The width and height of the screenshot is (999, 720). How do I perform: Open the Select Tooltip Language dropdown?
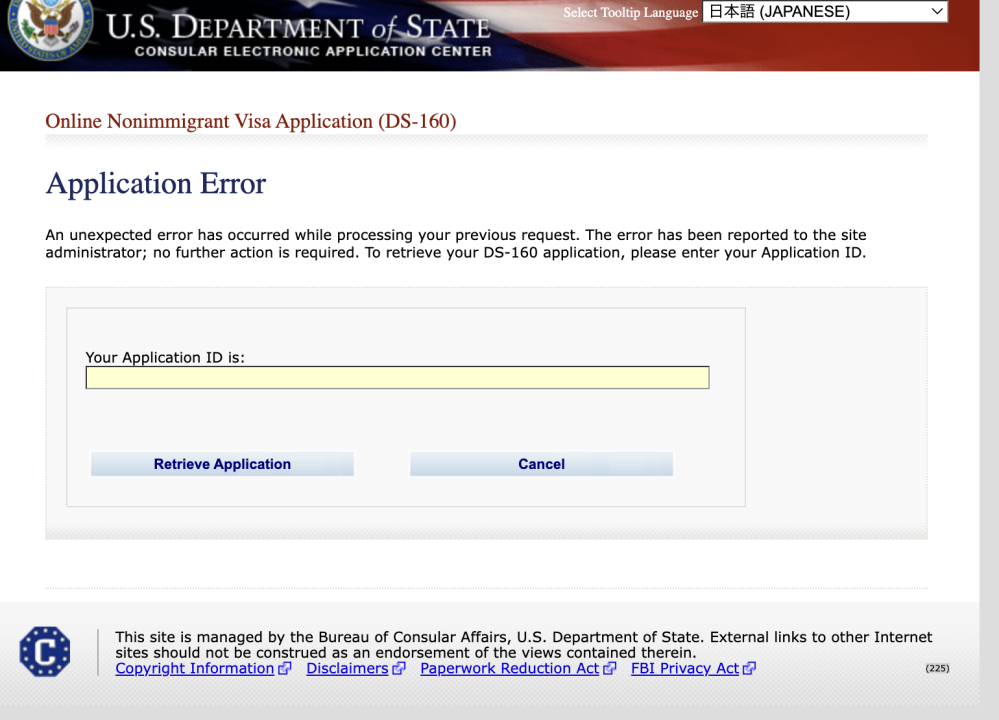824,11
